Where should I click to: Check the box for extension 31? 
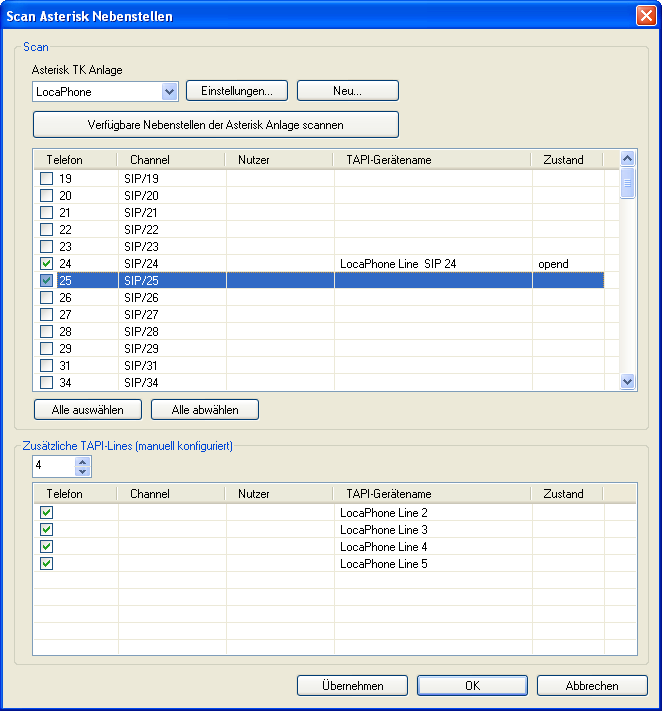click(46, 366)
